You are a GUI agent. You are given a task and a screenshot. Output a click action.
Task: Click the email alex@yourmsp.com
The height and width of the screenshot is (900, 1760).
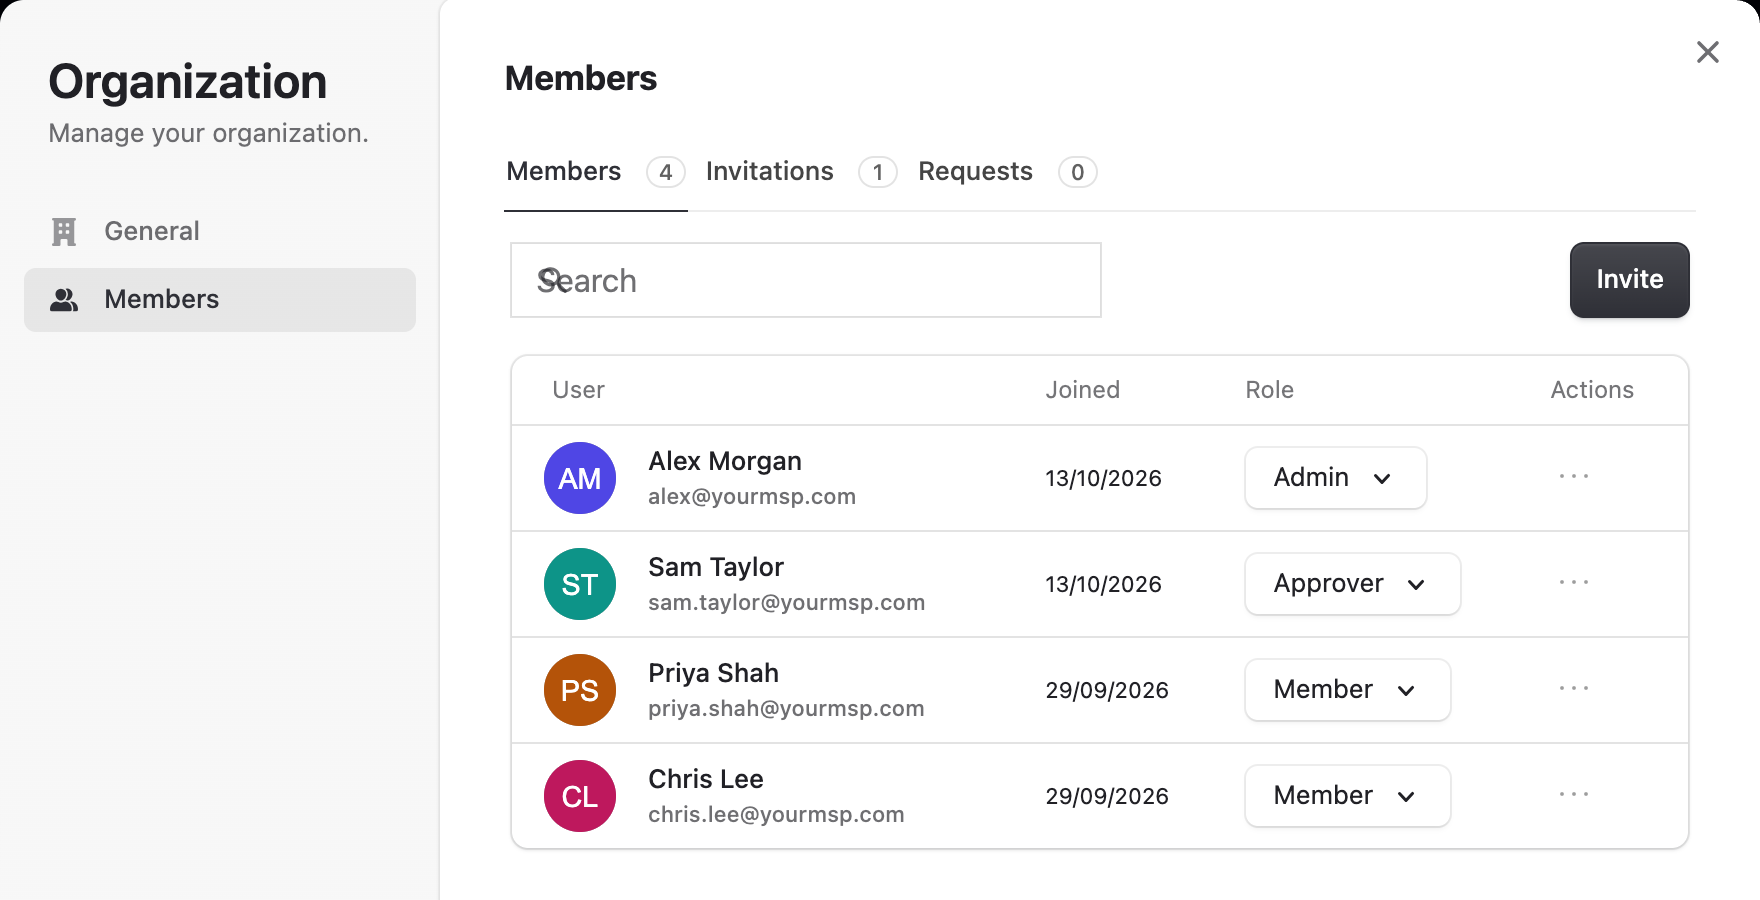[752, 497]
